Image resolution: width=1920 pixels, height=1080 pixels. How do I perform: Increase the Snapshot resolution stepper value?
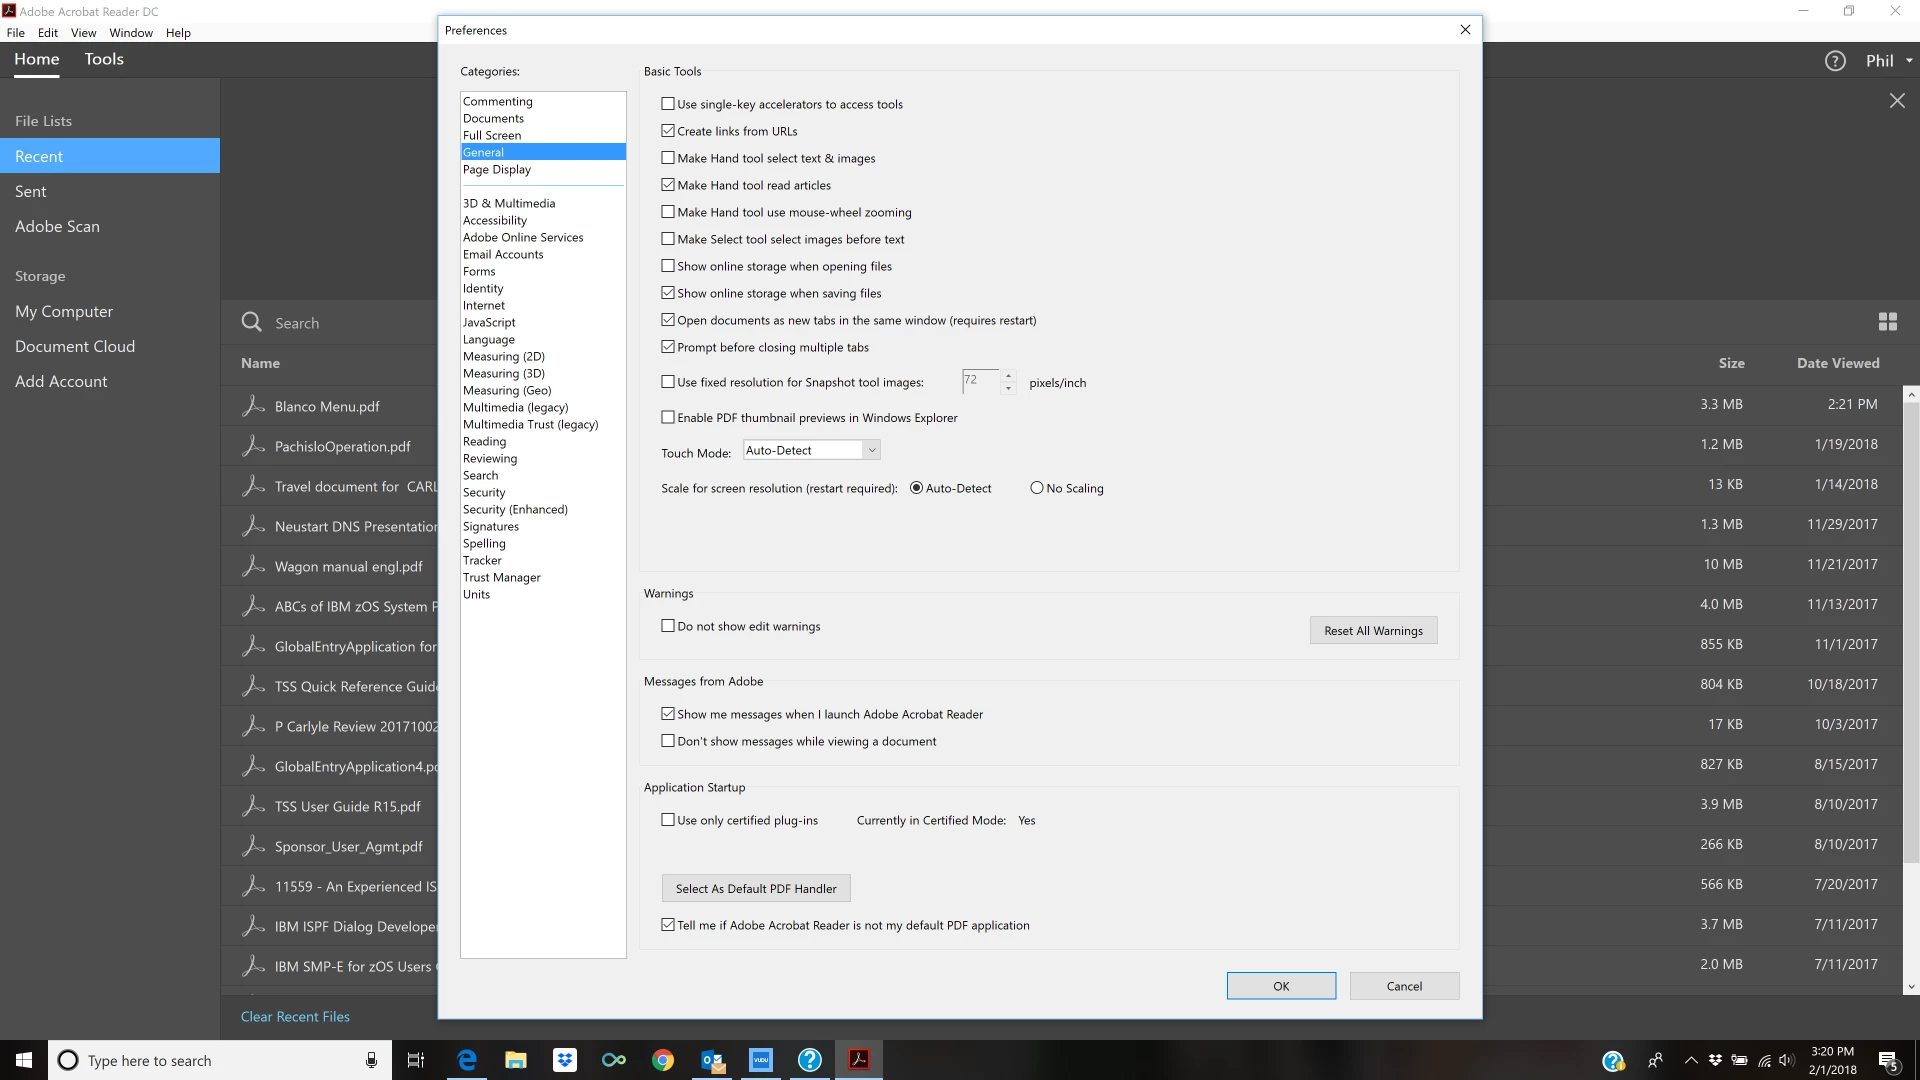1008,376
